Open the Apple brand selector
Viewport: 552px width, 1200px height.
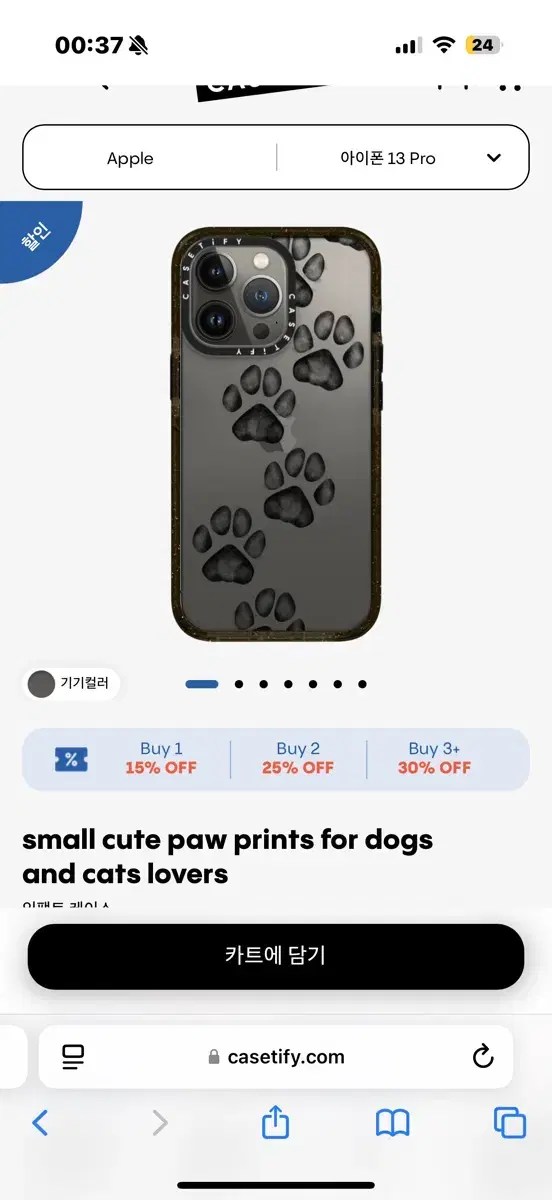(x=130, y=158)
